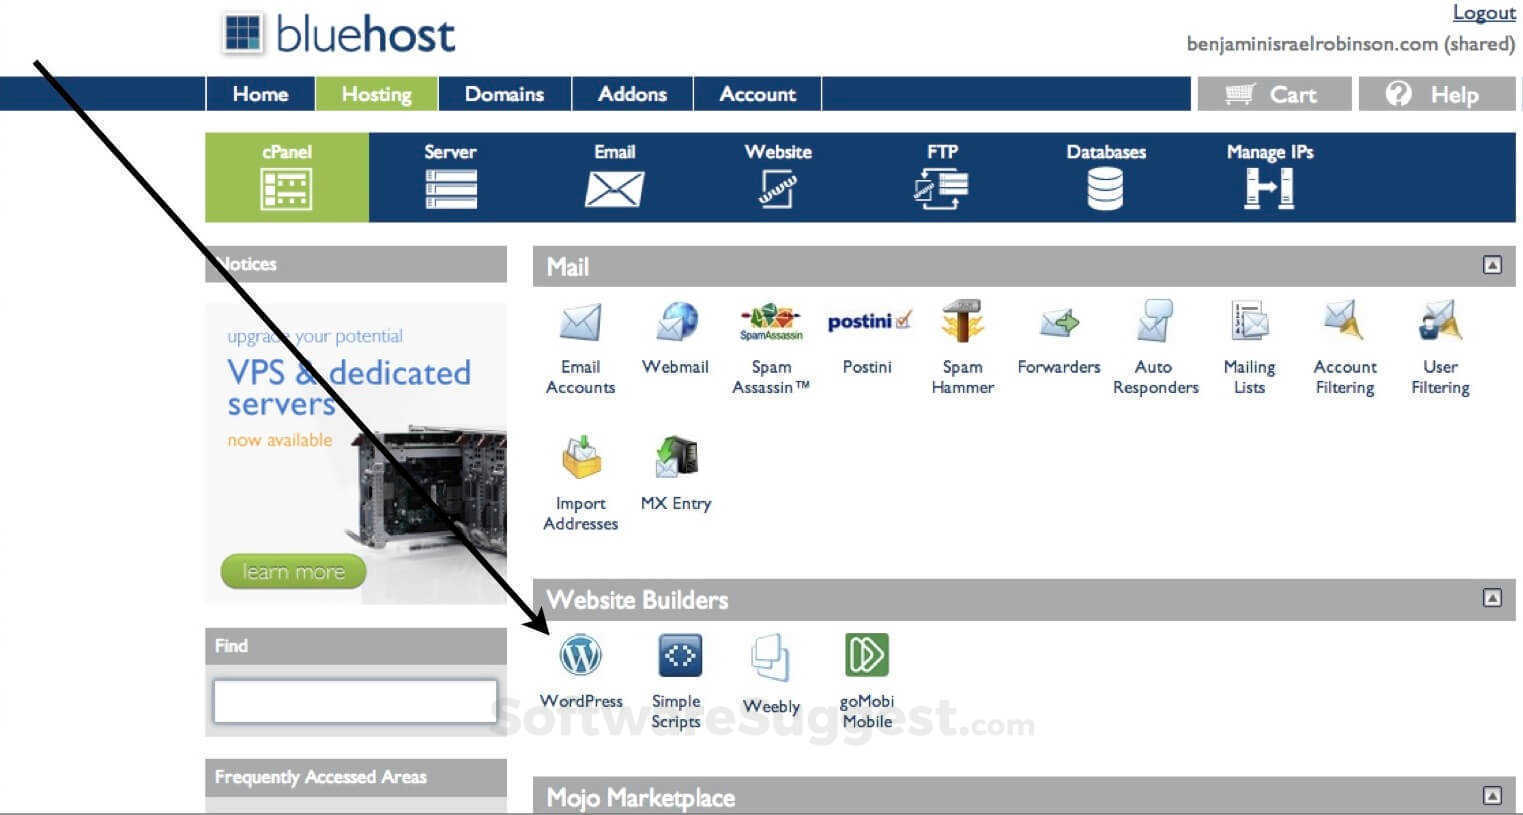Click the learn more button
The height and width of the screenshot is (815, 1523).
point(293,572)
